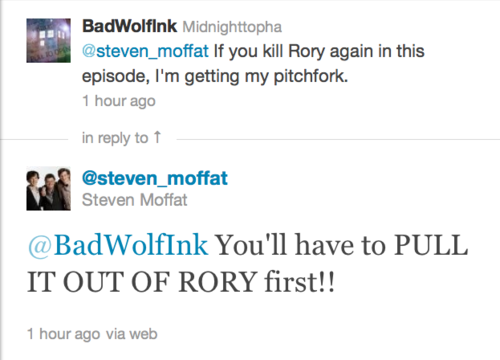Click the 'first!!' text ending the reply tweet

click(300, 282)
